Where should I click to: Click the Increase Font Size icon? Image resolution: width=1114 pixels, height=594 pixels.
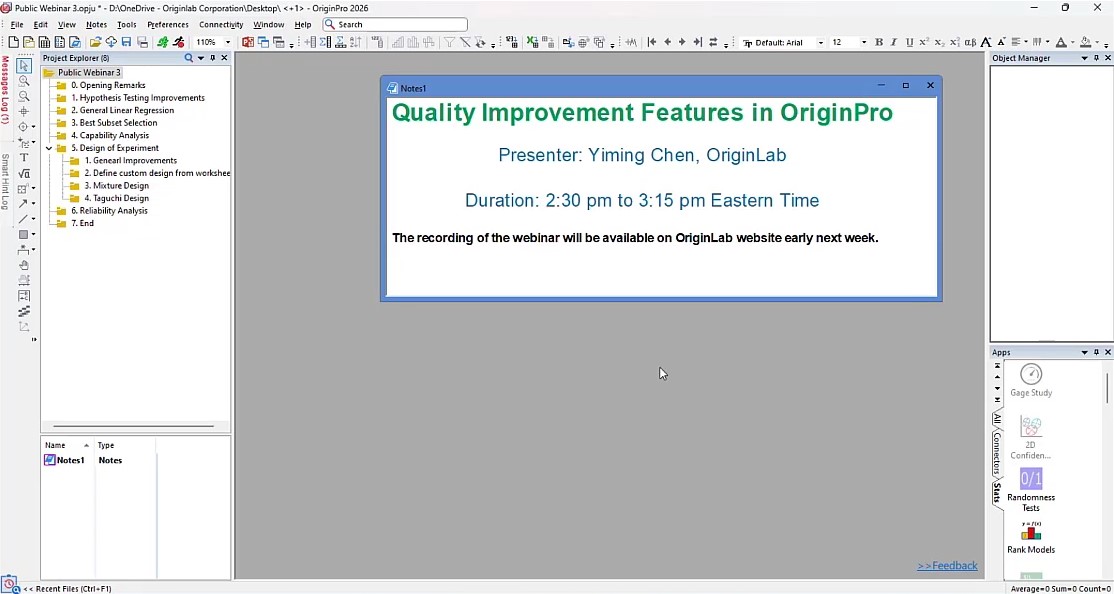(x=987, y=42)
